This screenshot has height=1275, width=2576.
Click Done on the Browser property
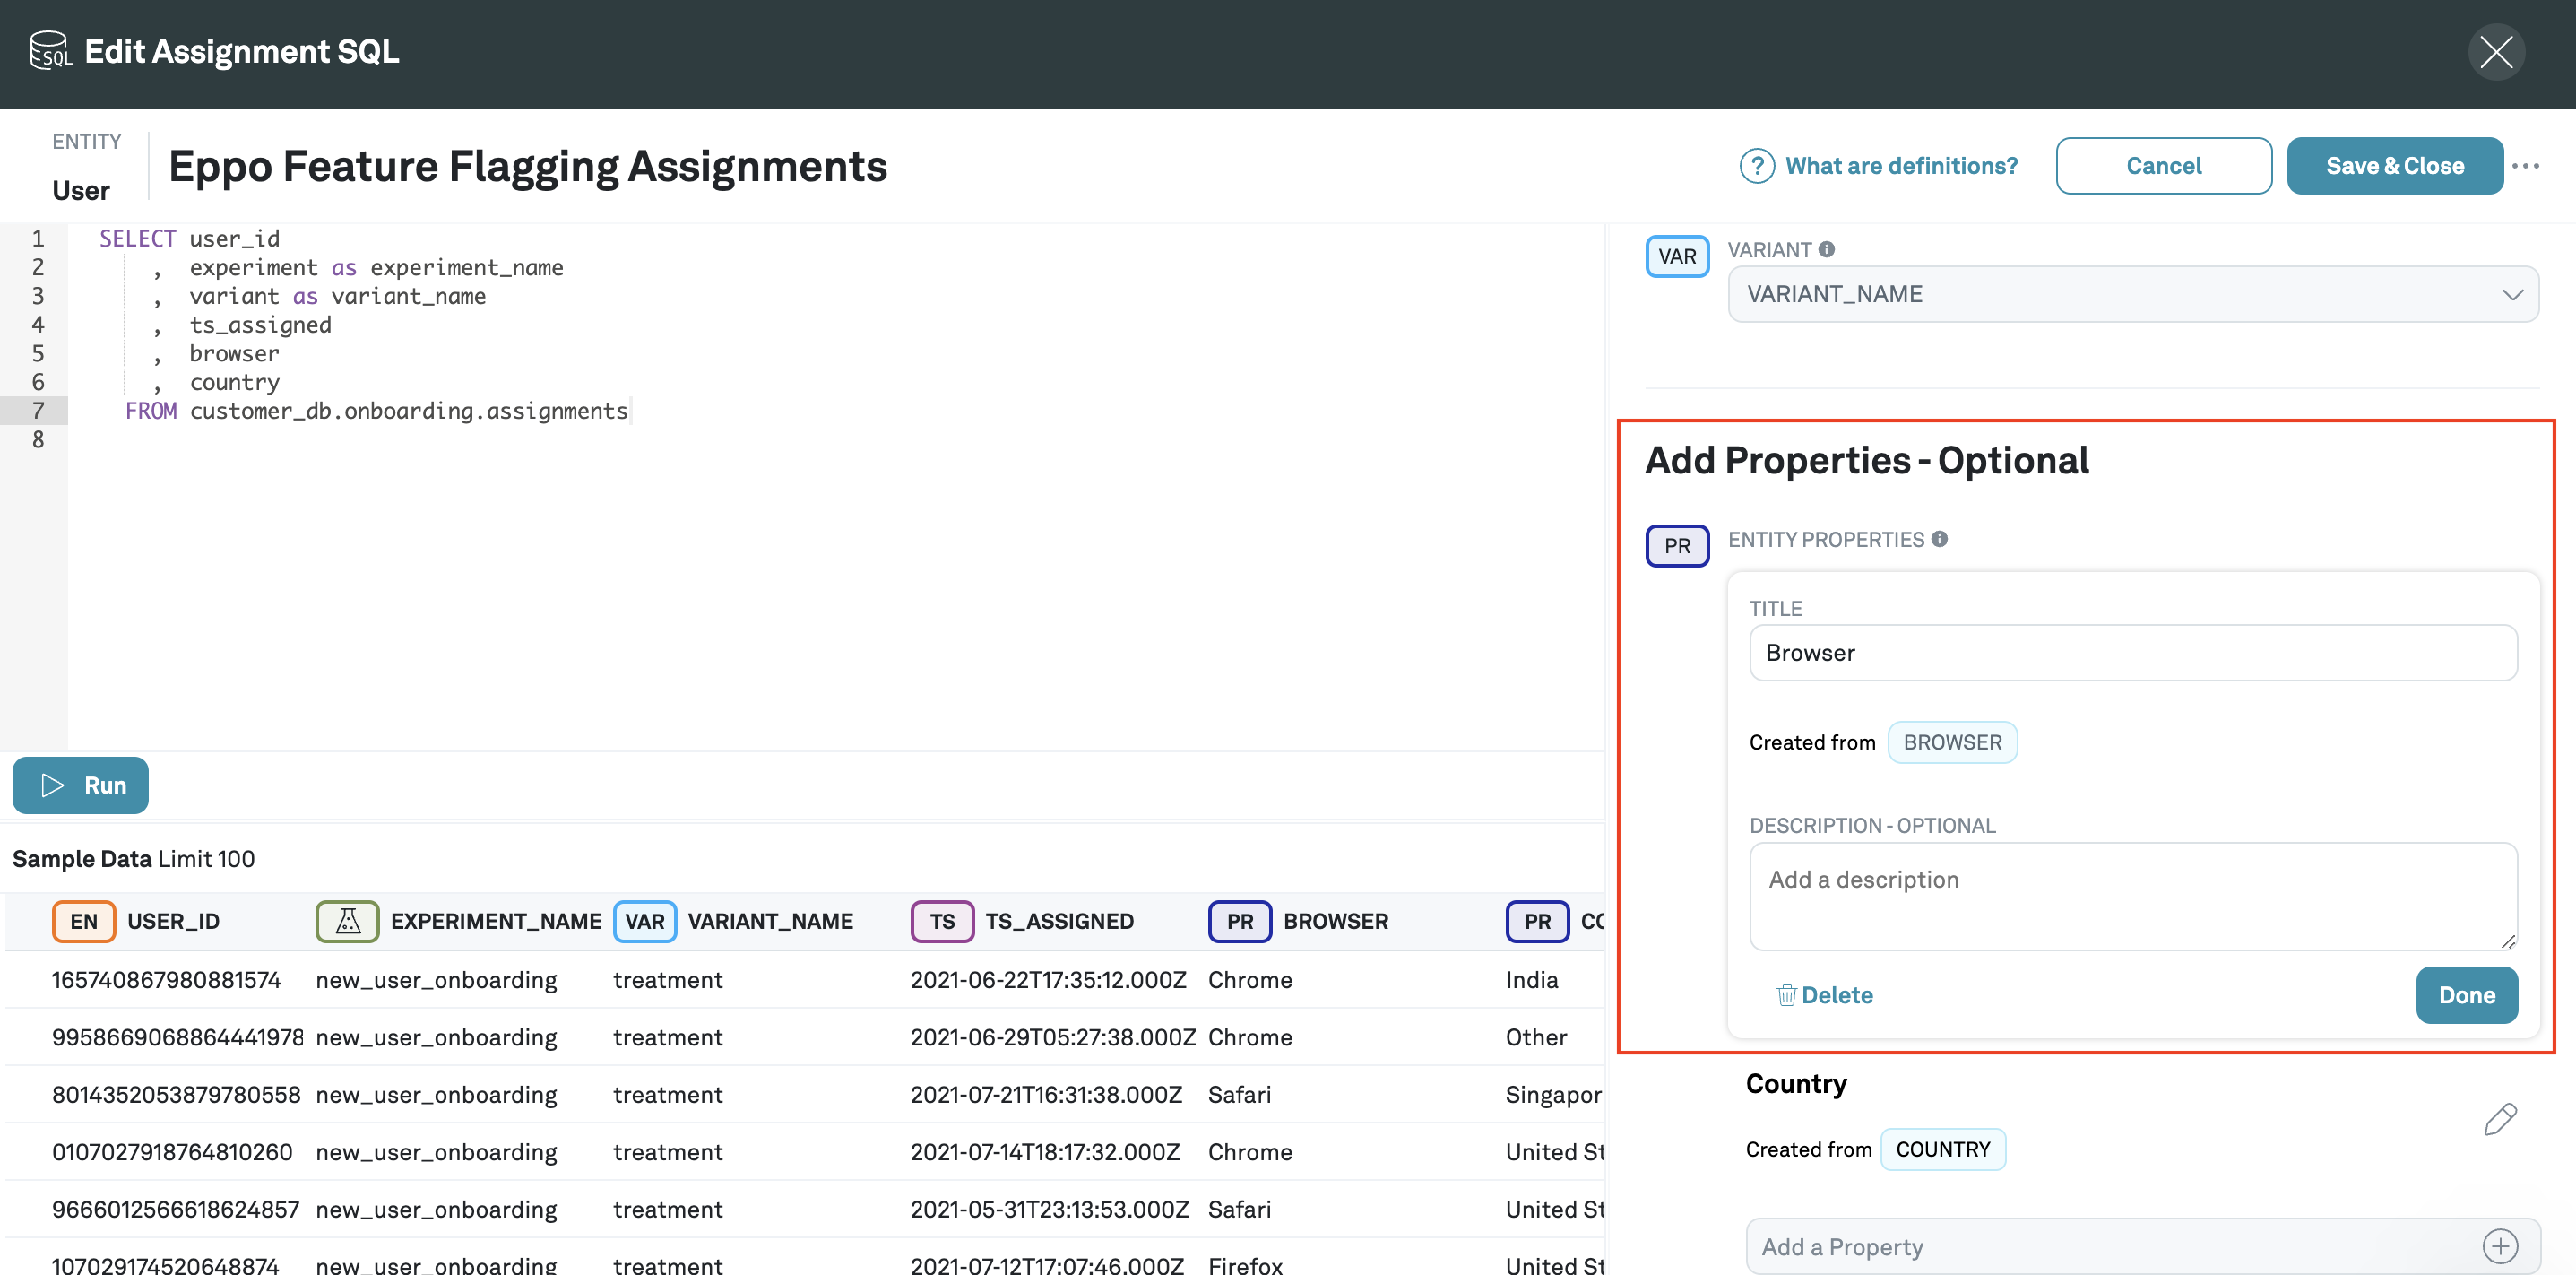tap(2466, 995)
